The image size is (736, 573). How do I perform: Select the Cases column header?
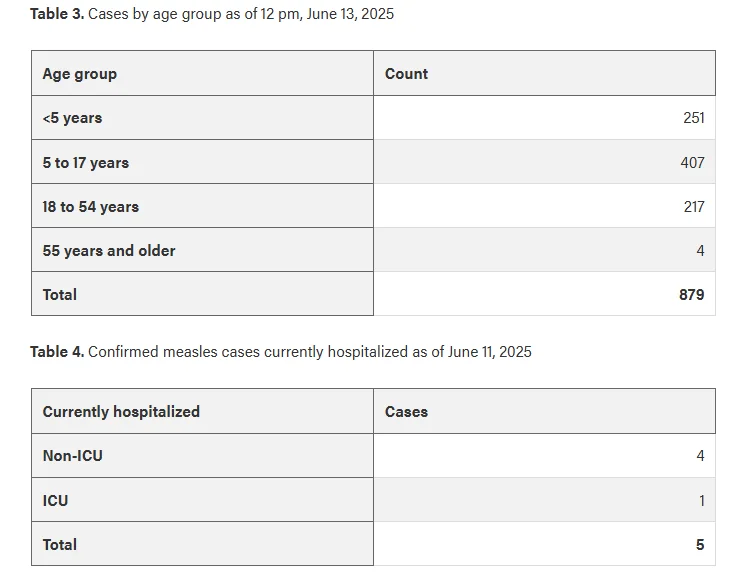click(x=544, y=411)
